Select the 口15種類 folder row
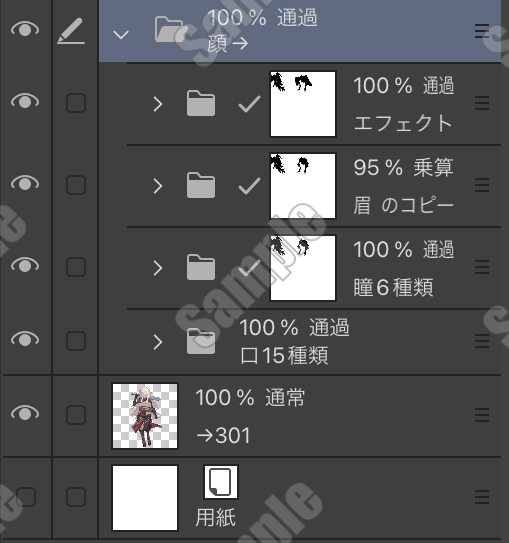Screen dimensions: 509x543 [x=300, y=342]
